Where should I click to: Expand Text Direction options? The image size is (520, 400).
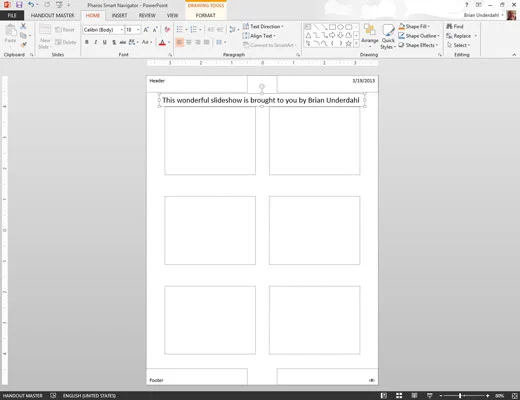263,26
